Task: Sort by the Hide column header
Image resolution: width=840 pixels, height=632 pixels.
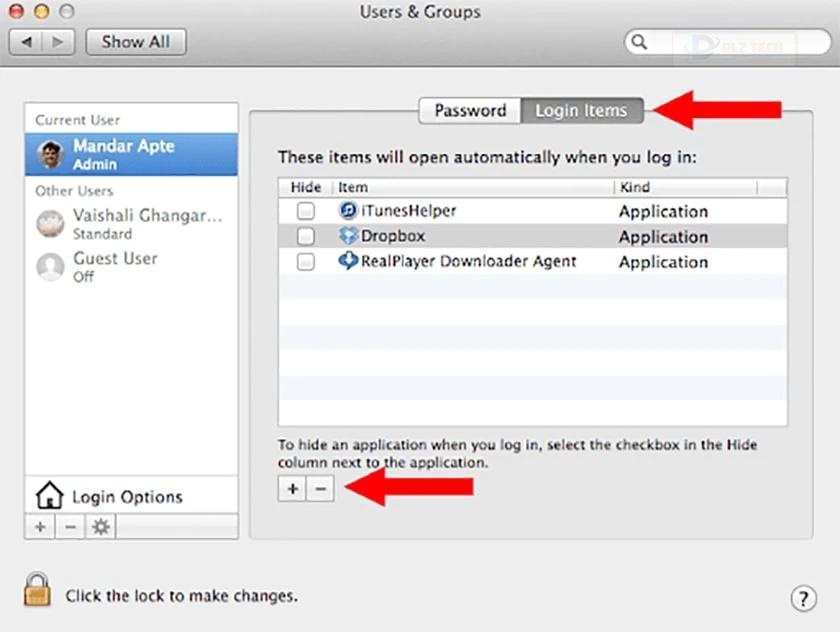Action: tap(305, 187)
